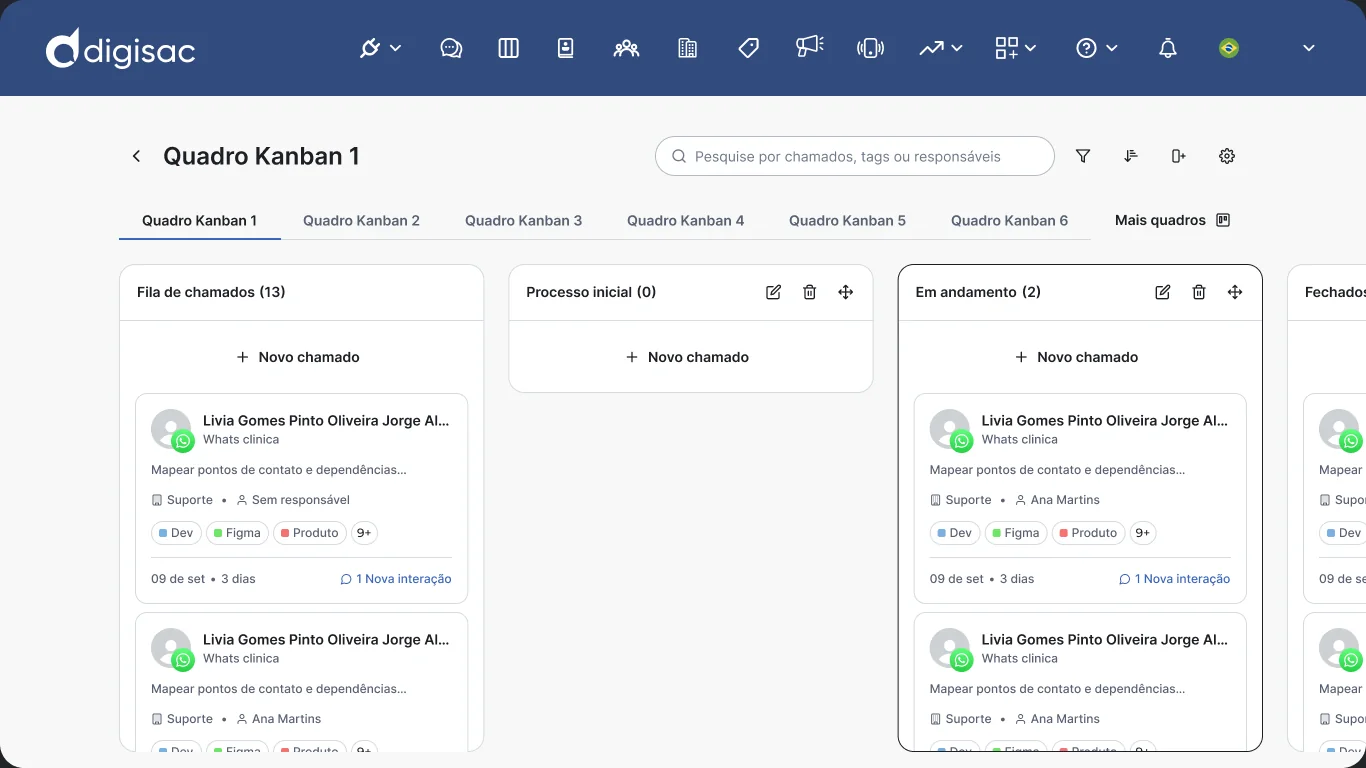Screen dimensions: 1366x768
Task: Edit the Processo inicial column
Action: [x=773, y=292]
